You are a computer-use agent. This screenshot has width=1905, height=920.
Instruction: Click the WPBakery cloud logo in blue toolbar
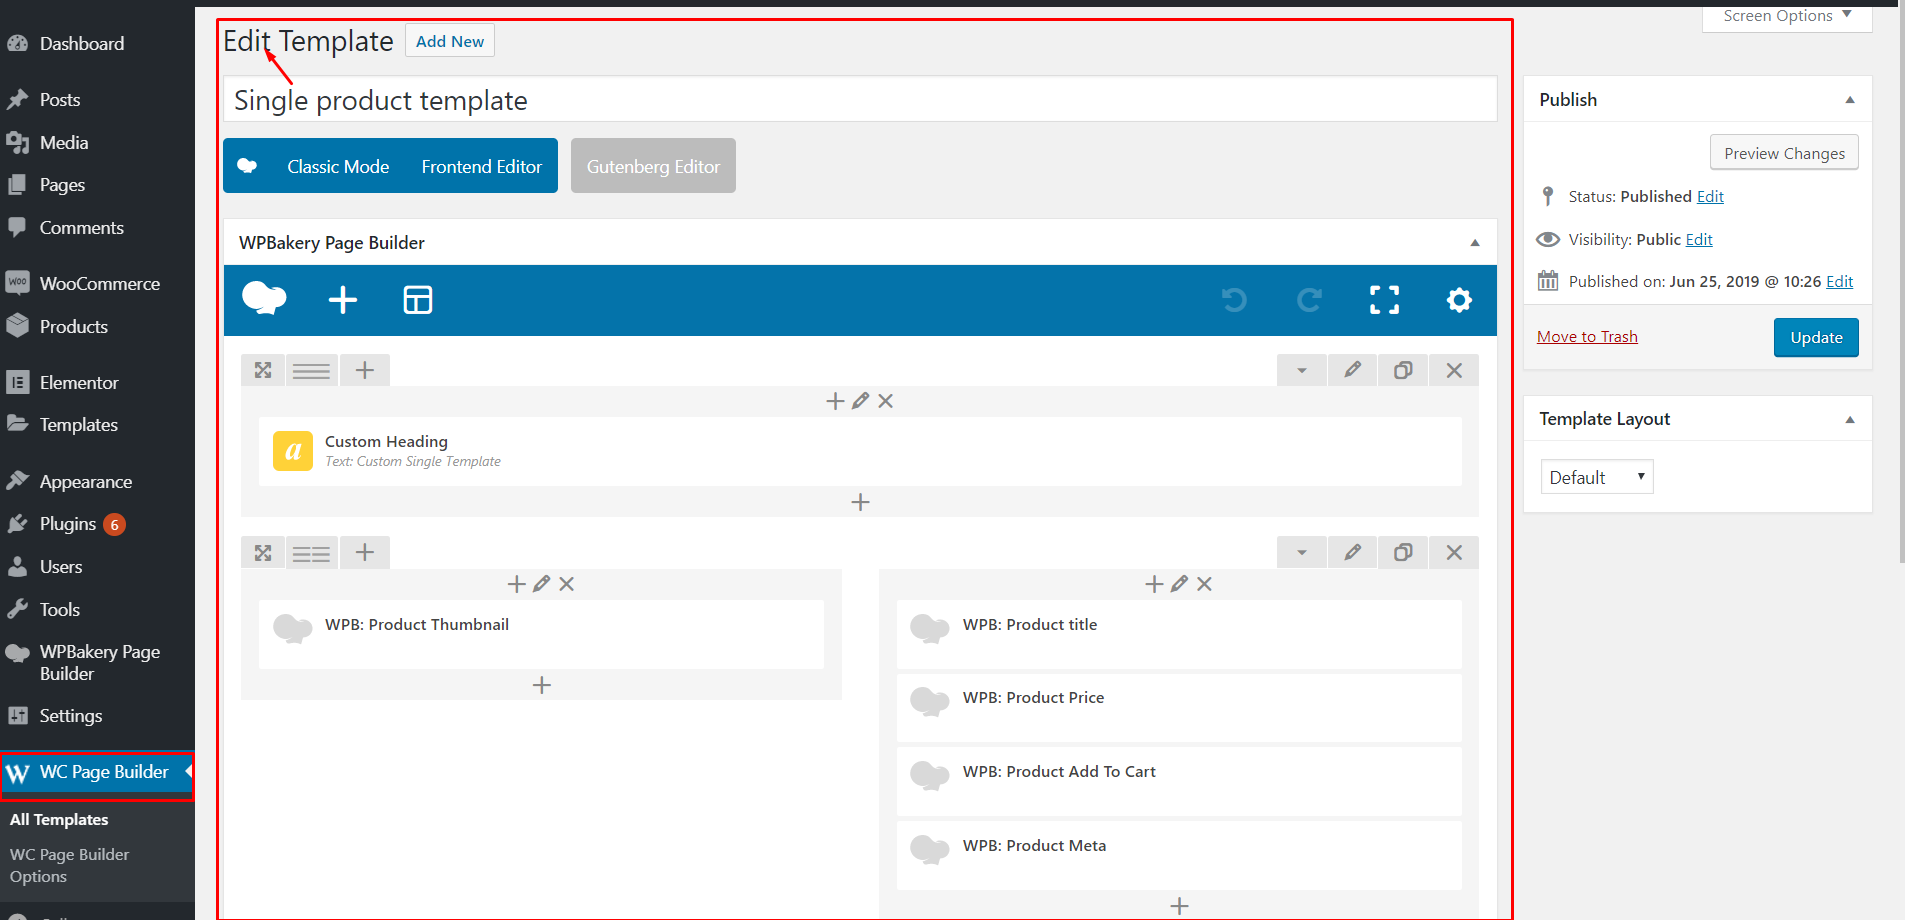click(x=264, y=298)
